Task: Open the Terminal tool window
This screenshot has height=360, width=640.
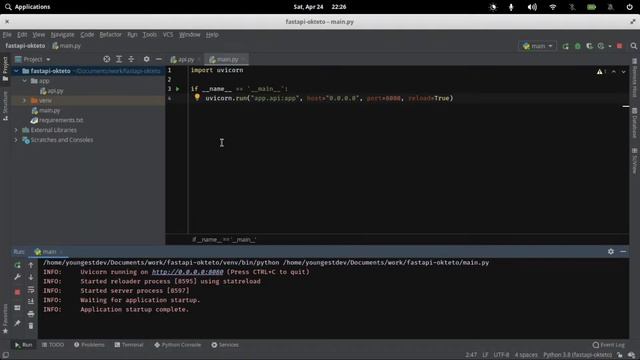Action: 129,345
